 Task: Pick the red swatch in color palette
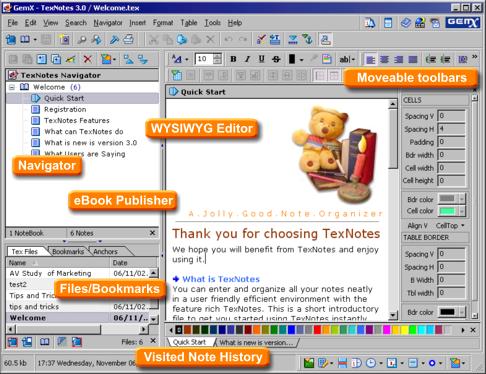pos(317,330)
